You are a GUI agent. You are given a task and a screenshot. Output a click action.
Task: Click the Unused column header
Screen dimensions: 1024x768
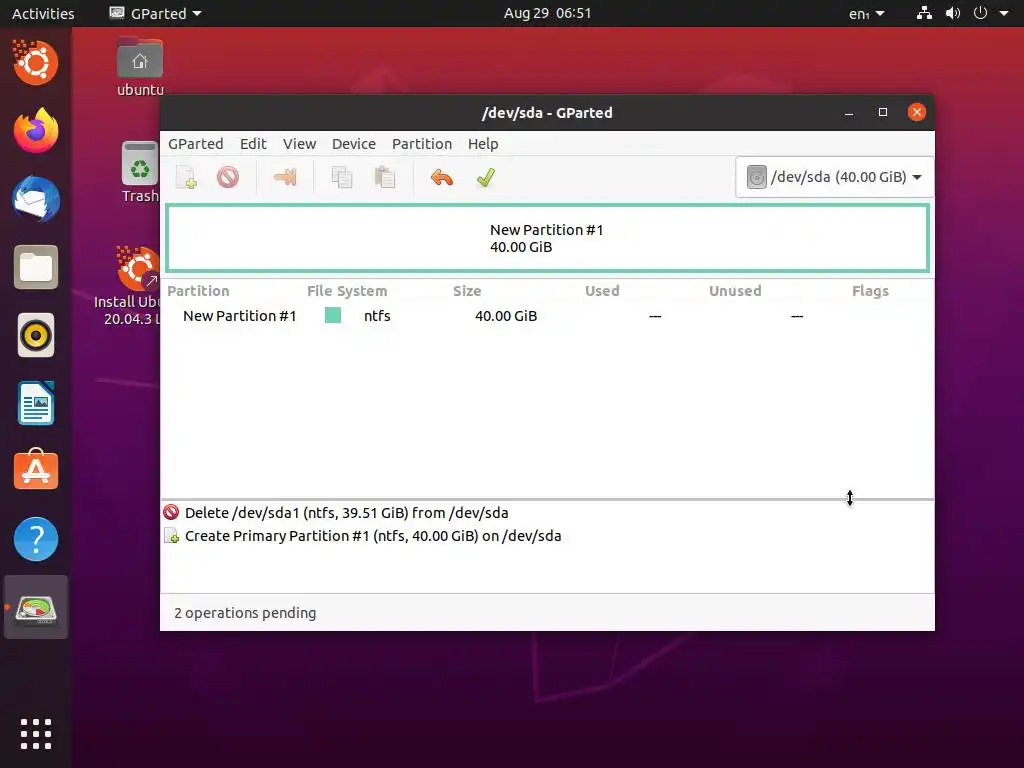(x=735, y=291)
